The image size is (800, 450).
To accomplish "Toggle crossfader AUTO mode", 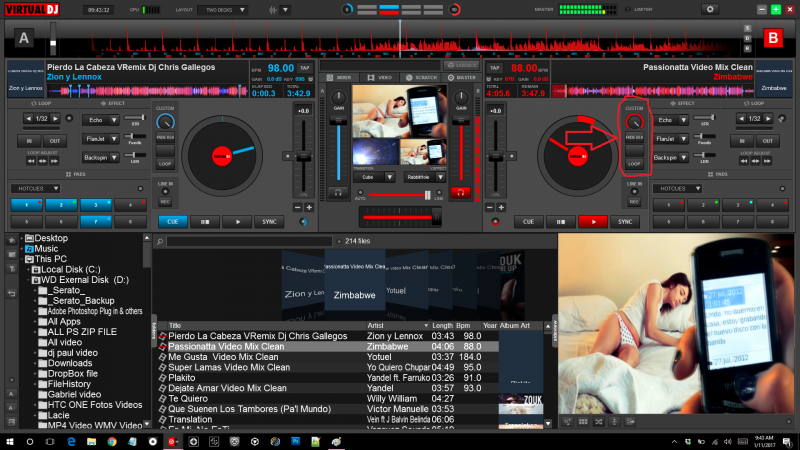I will pos(360,193).
